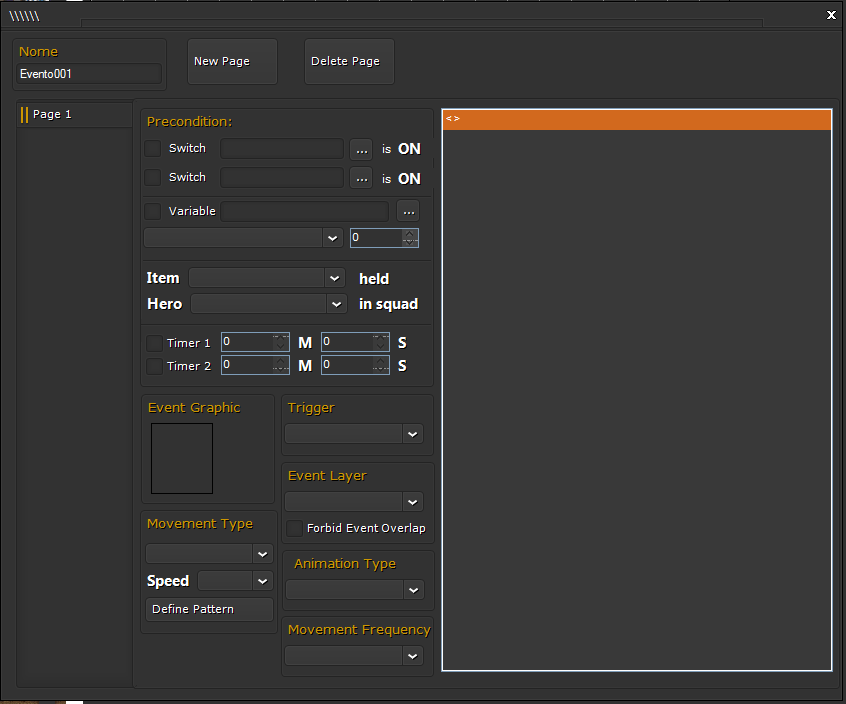Click the Timer 1 minutes field
Screen dimensions: 846x704
click(255, 343)
